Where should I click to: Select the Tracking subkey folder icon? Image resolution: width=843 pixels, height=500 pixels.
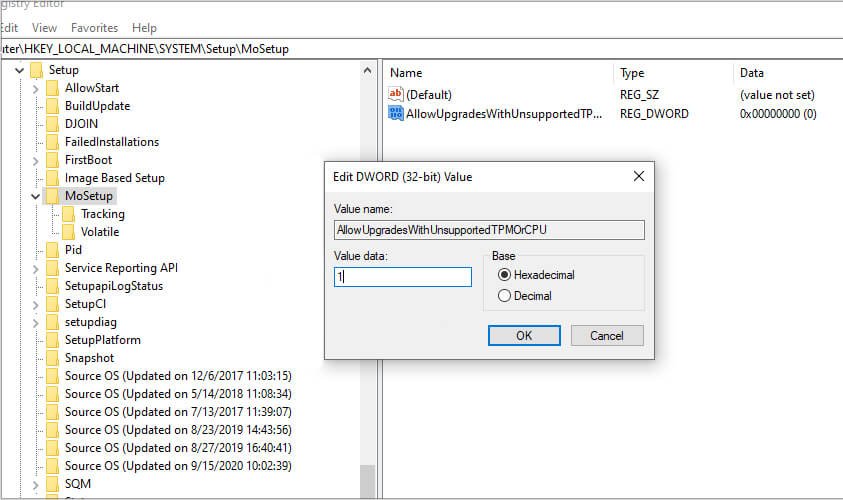click(x=68, y=214)
